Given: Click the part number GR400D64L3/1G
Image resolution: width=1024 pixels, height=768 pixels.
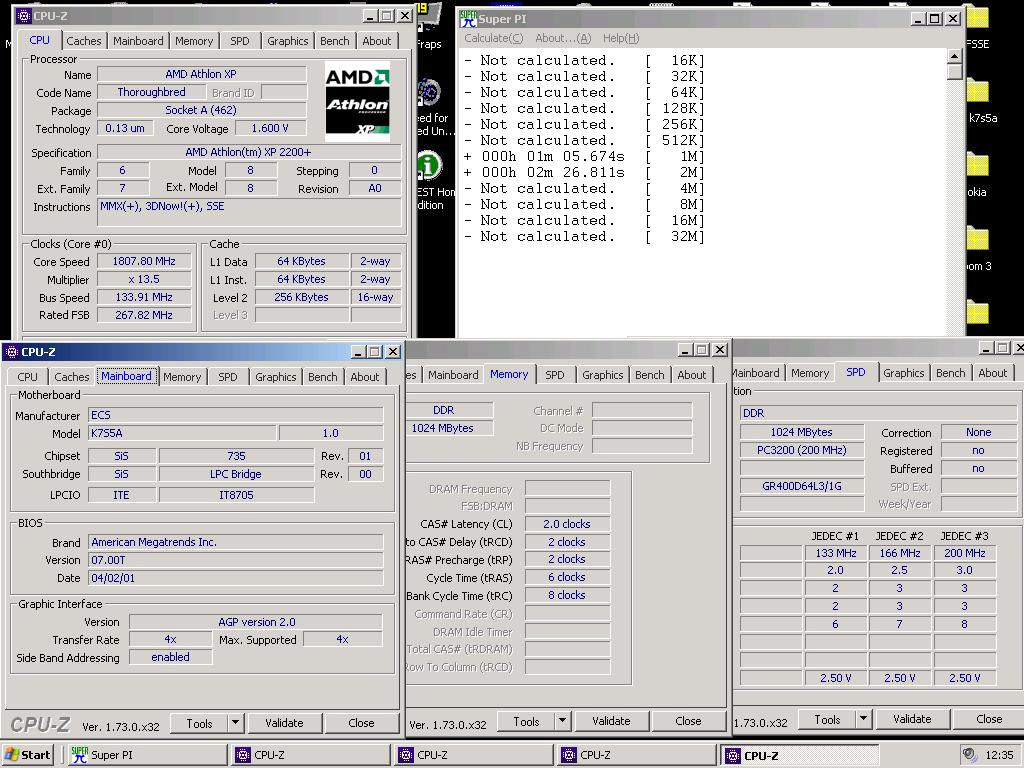Looking at the screenshot, I should point(801,486).
